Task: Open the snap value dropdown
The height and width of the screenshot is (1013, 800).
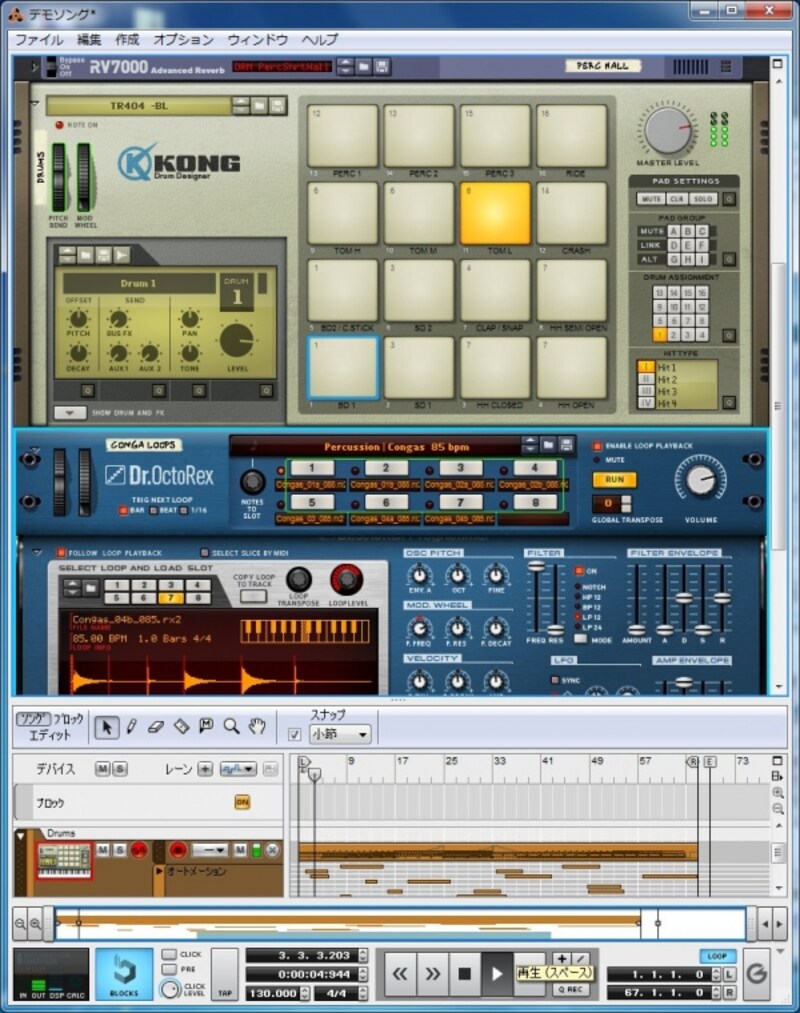Action: point(340,735)
